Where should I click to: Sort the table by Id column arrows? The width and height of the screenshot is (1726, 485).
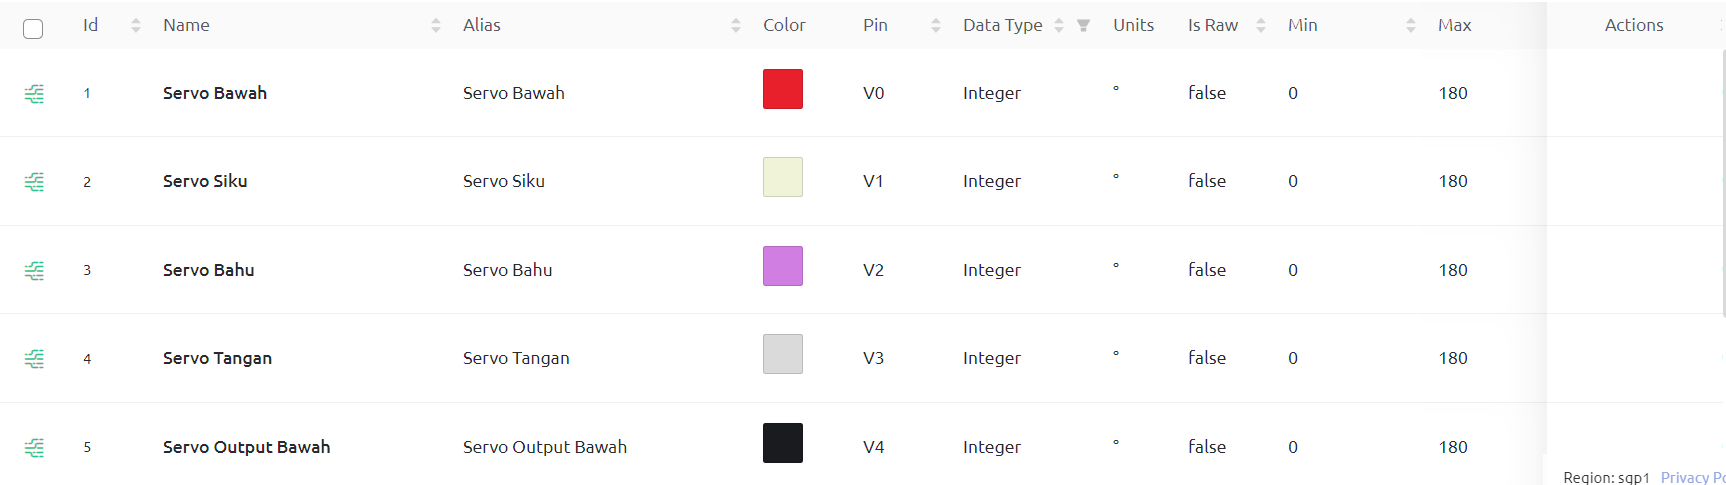[136, 26]
